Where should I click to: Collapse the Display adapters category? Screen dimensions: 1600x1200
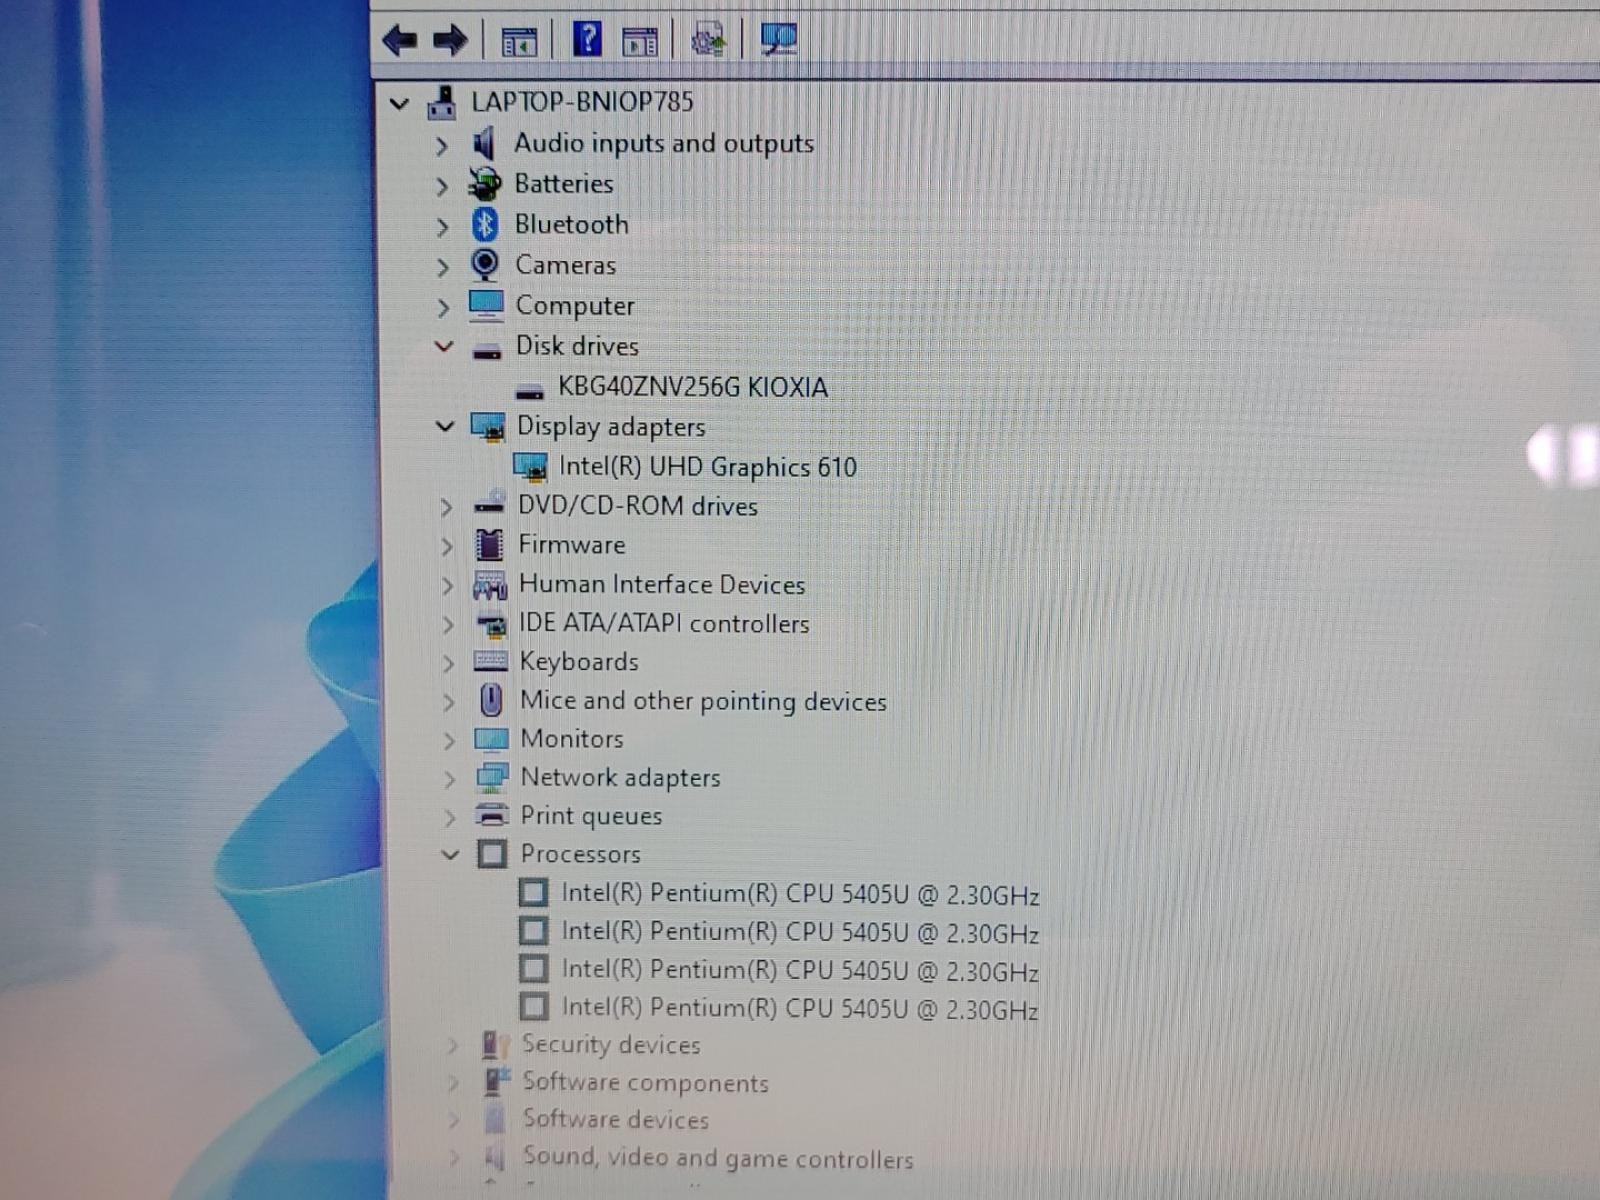tap(445, 426)
